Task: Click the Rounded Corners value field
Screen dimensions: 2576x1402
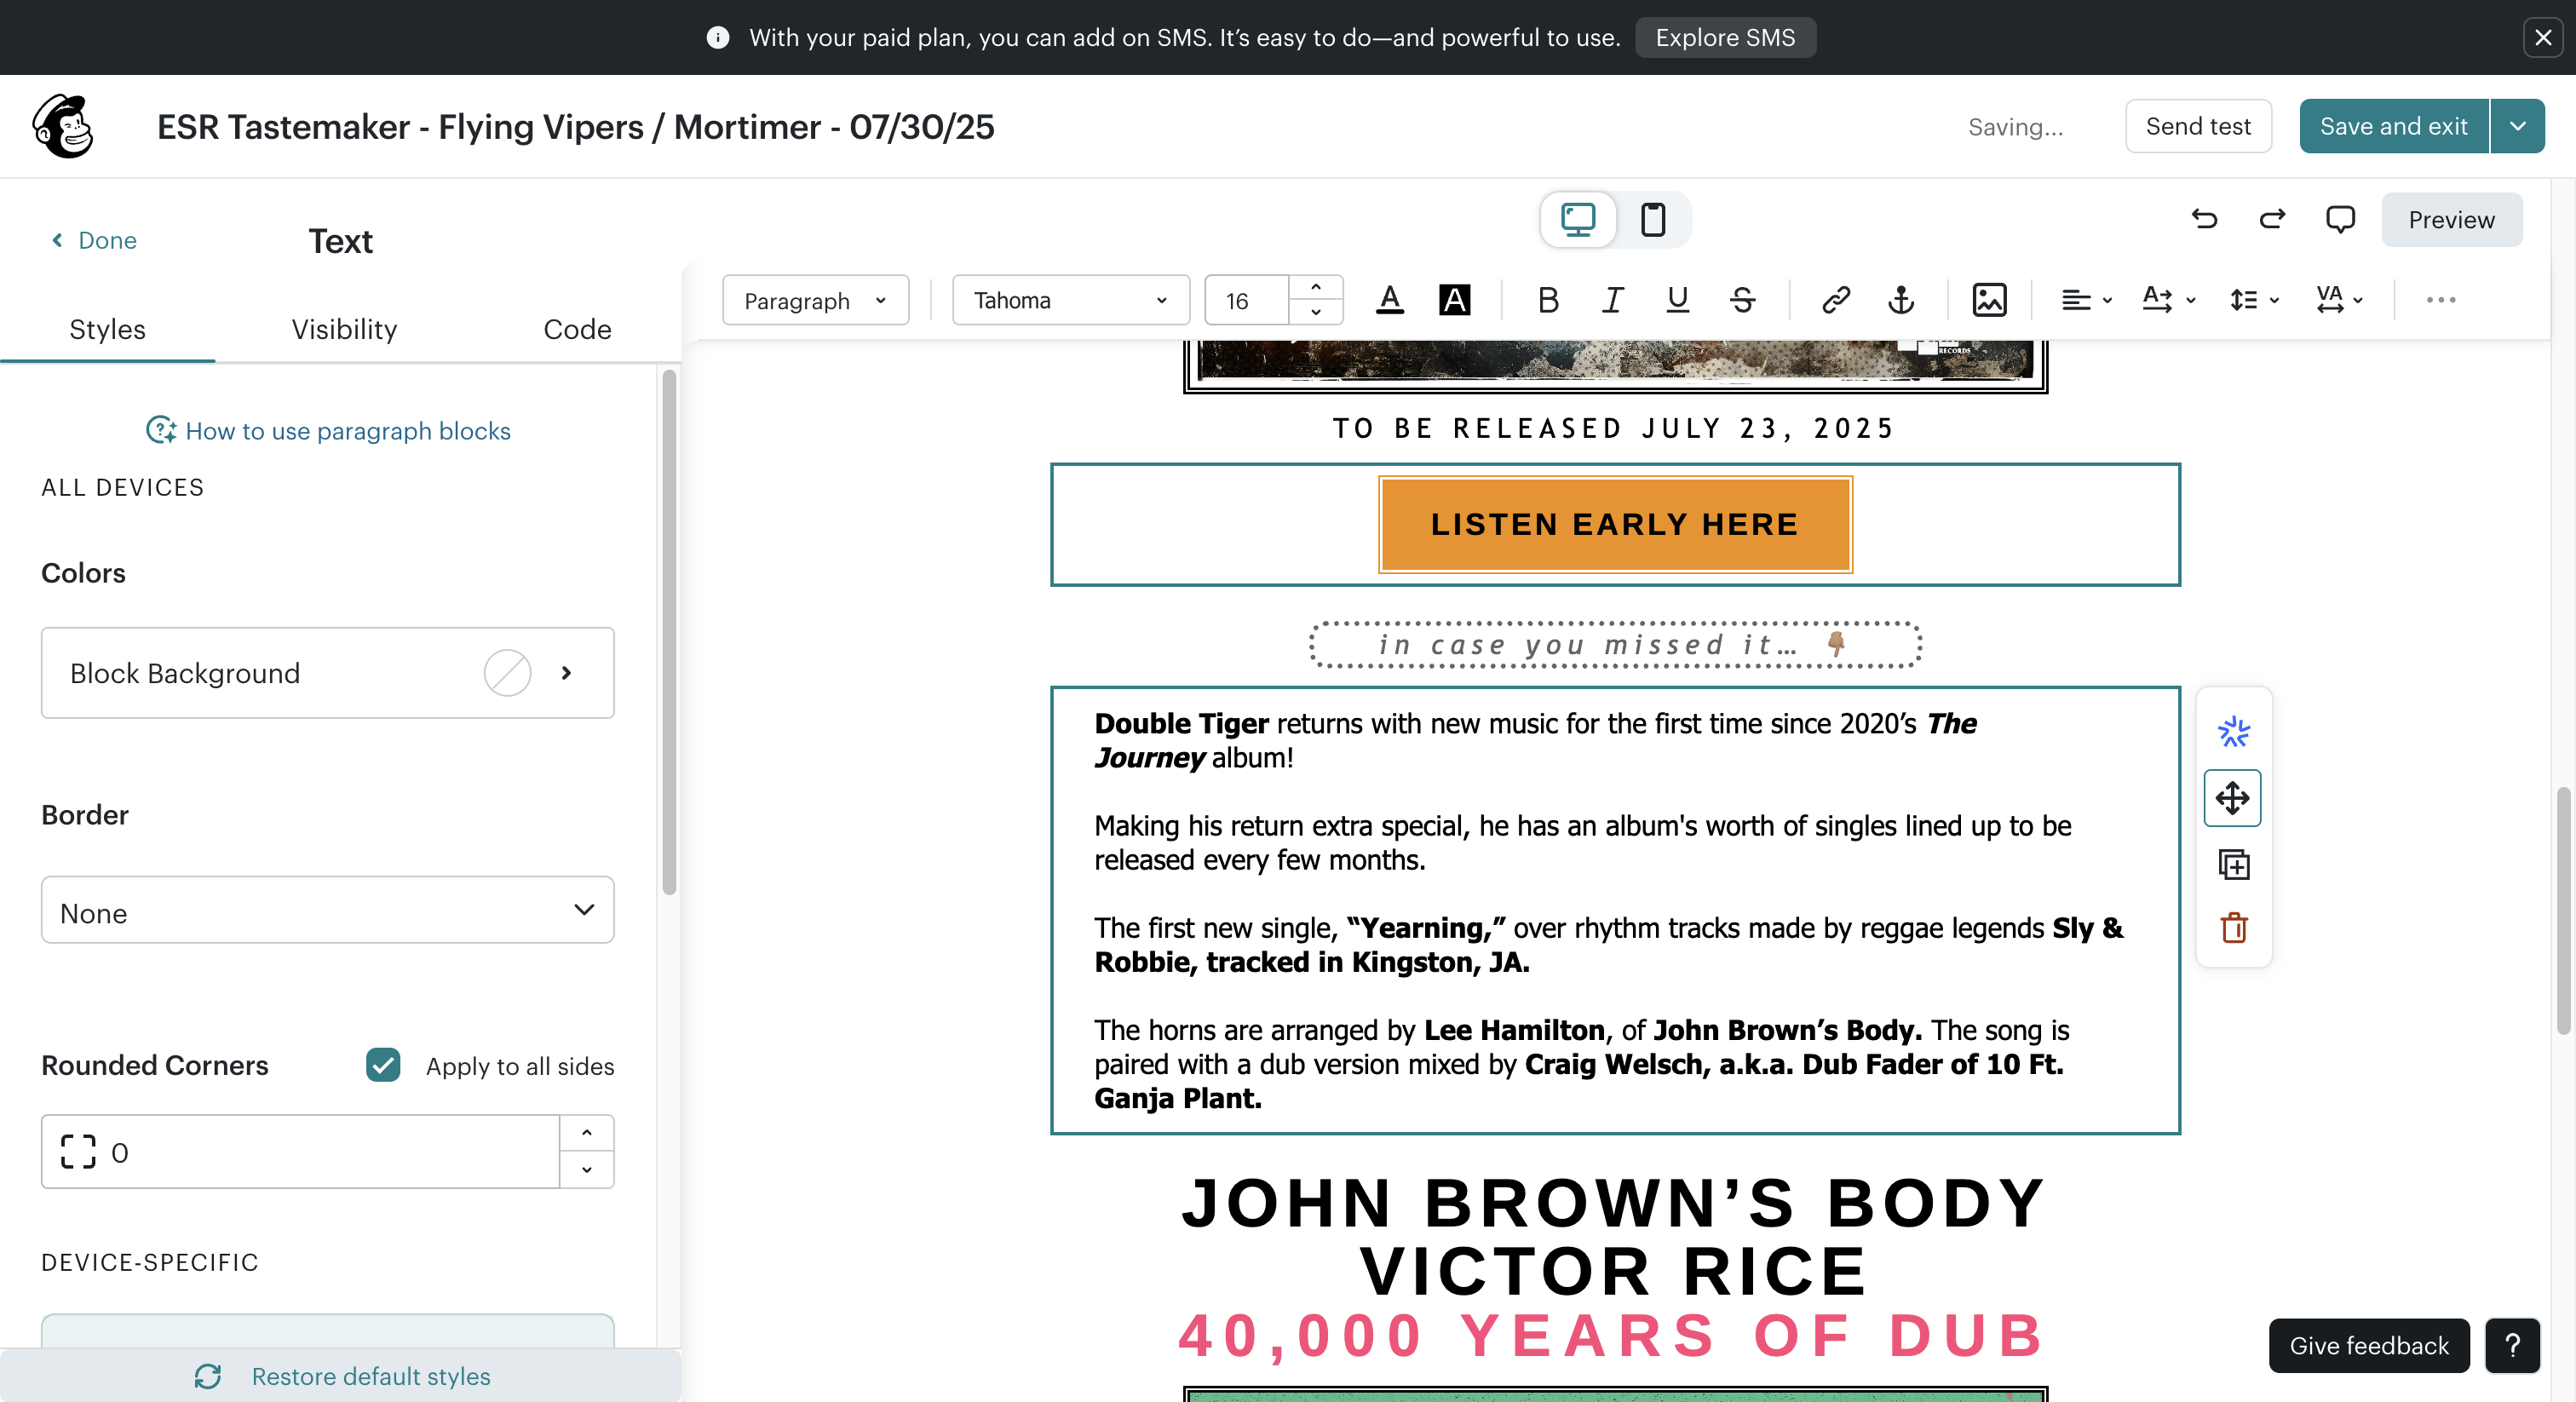Action: pos(300,1152)
